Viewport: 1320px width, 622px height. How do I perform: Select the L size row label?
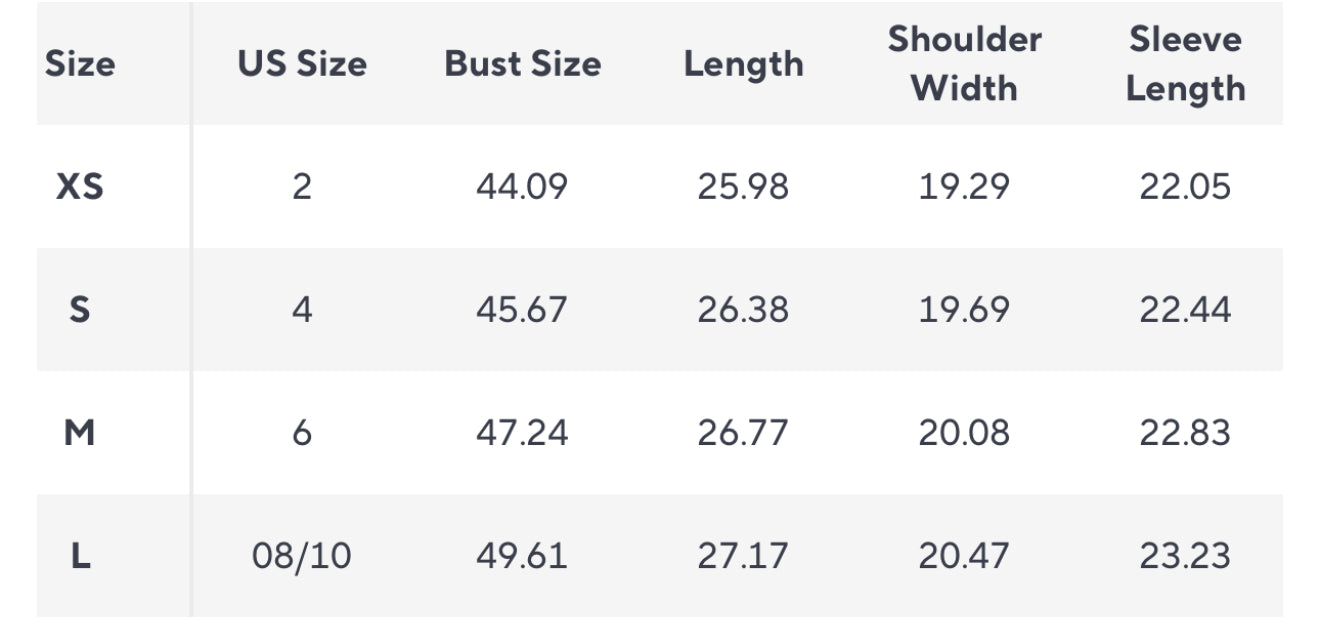click(x=80, y=556)
